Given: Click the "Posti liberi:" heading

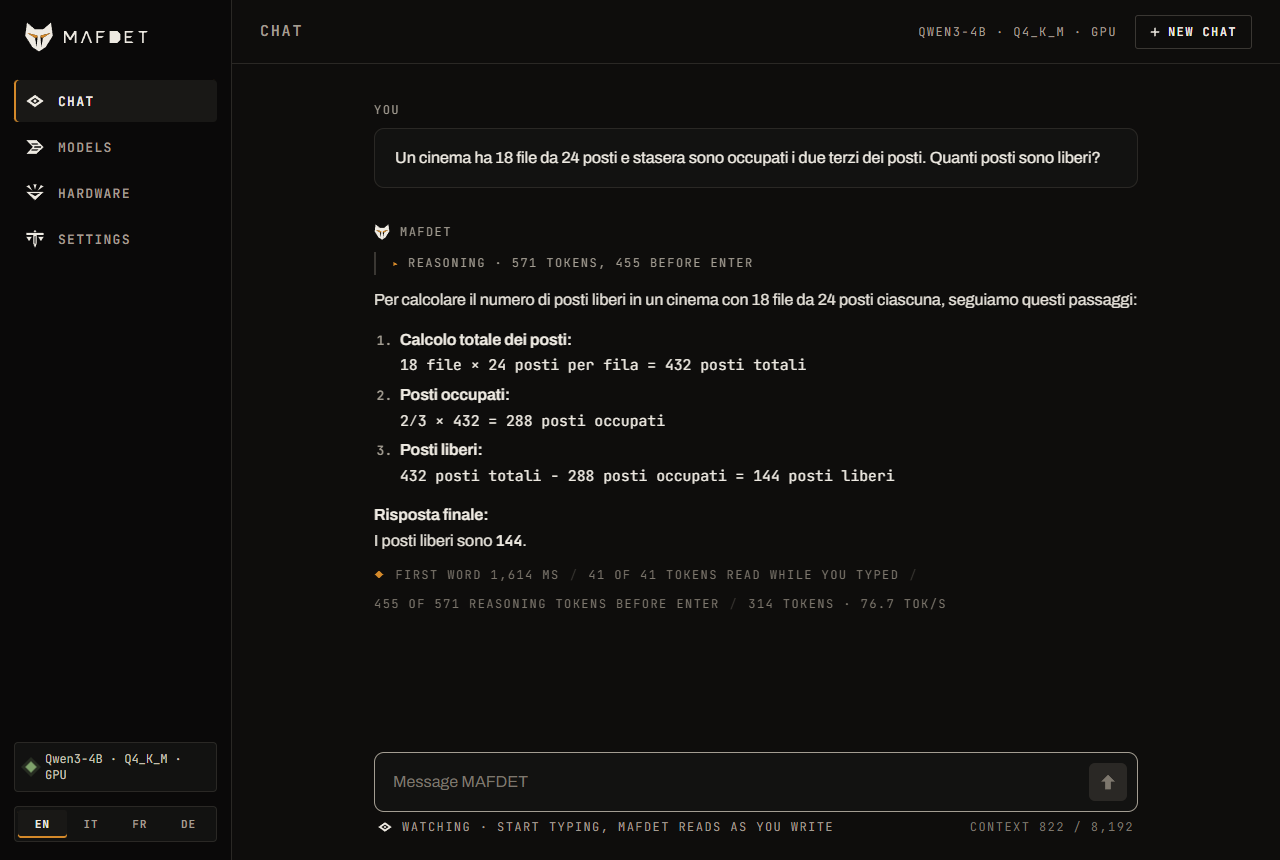Looking at the screenshot, I should pos(441,450).
